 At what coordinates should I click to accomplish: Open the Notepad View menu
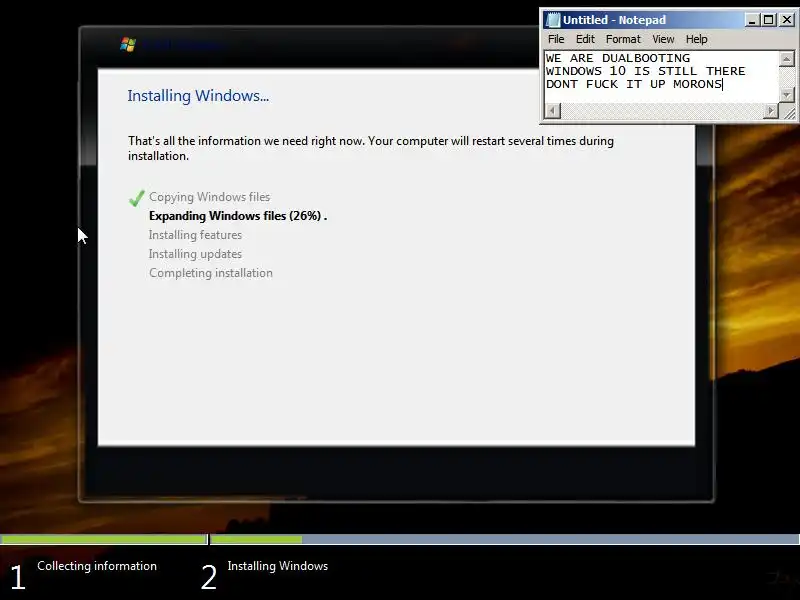pyautogui.click(x=663, y=39)
